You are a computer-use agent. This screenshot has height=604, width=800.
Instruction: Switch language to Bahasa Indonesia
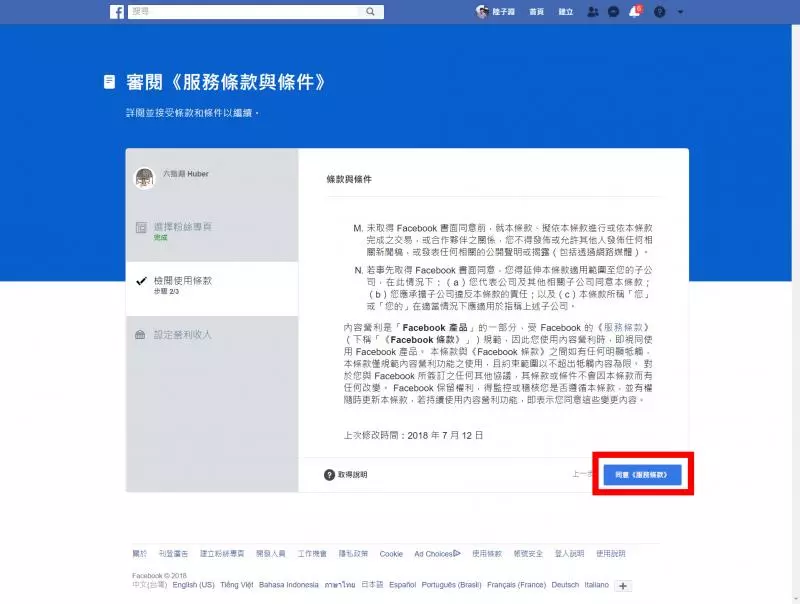pos(289,585)
